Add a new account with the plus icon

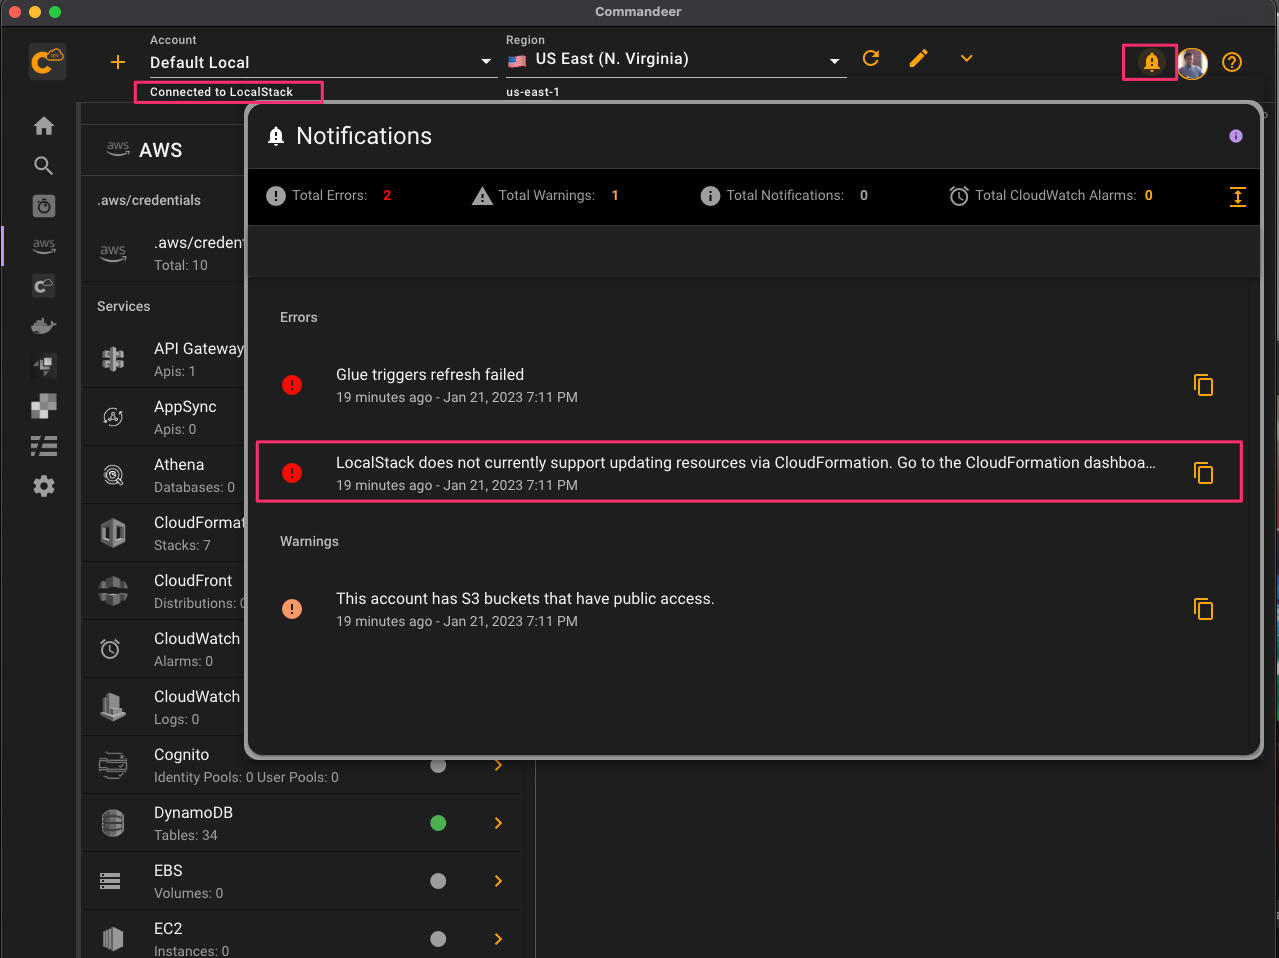pos(118,62)
